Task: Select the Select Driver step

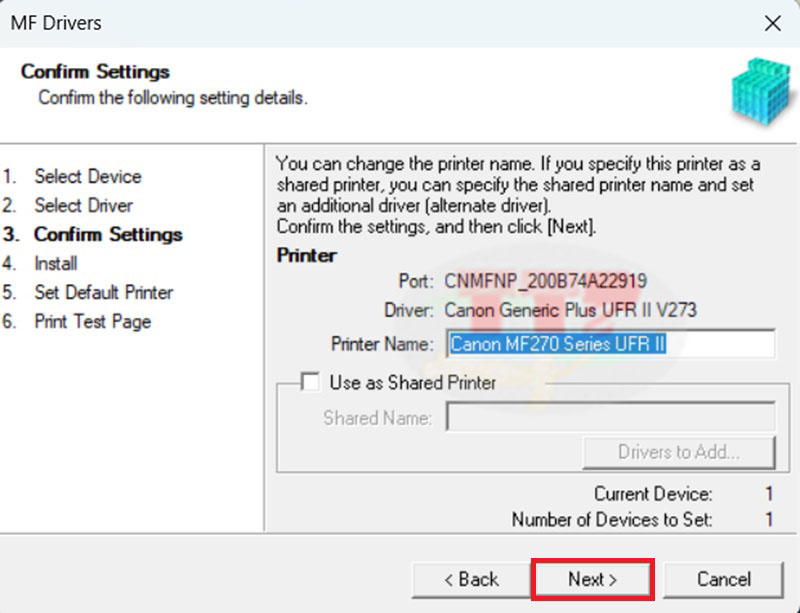Action: (x=83, y=205)
